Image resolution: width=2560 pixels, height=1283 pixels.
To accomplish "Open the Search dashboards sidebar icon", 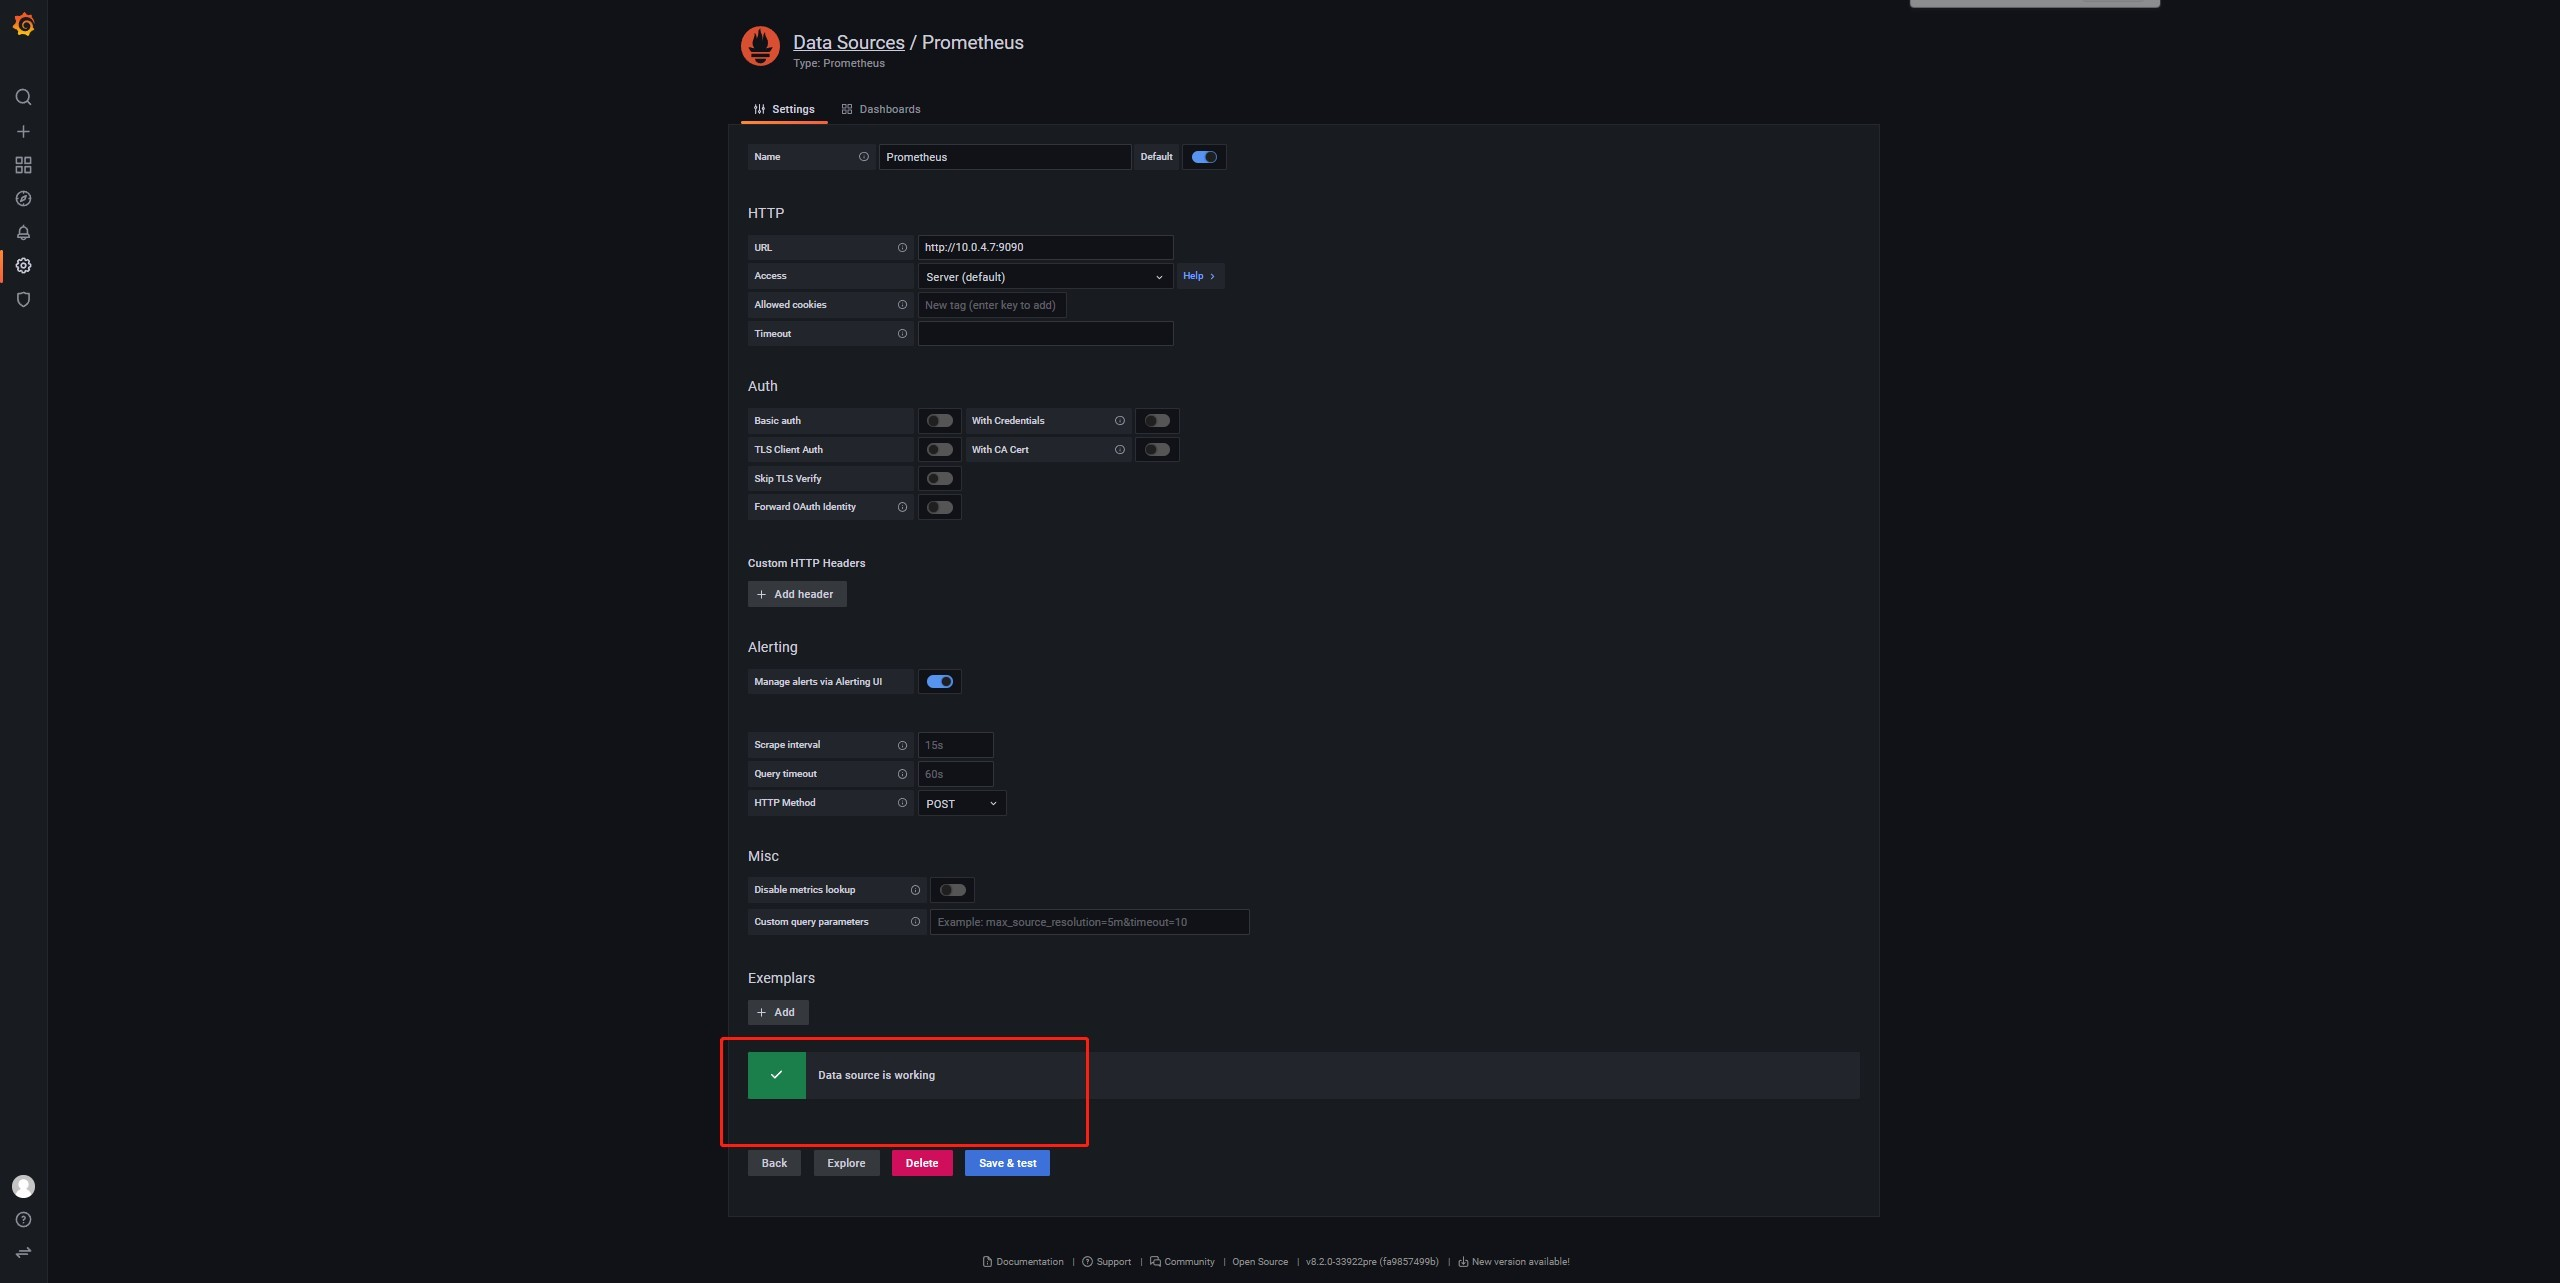I will [x=23, y=97].
